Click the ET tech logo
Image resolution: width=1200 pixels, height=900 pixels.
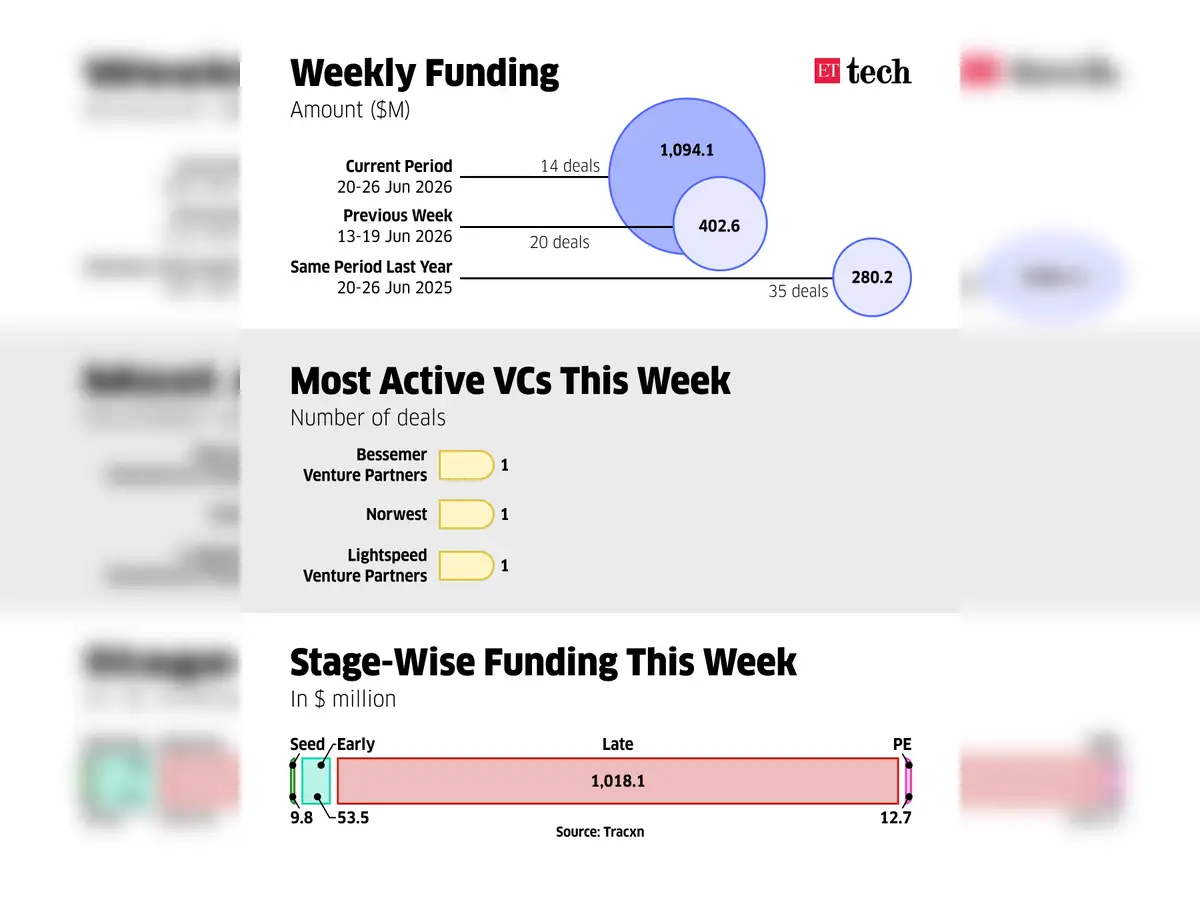pyautogui.click(x=862, y=70)
